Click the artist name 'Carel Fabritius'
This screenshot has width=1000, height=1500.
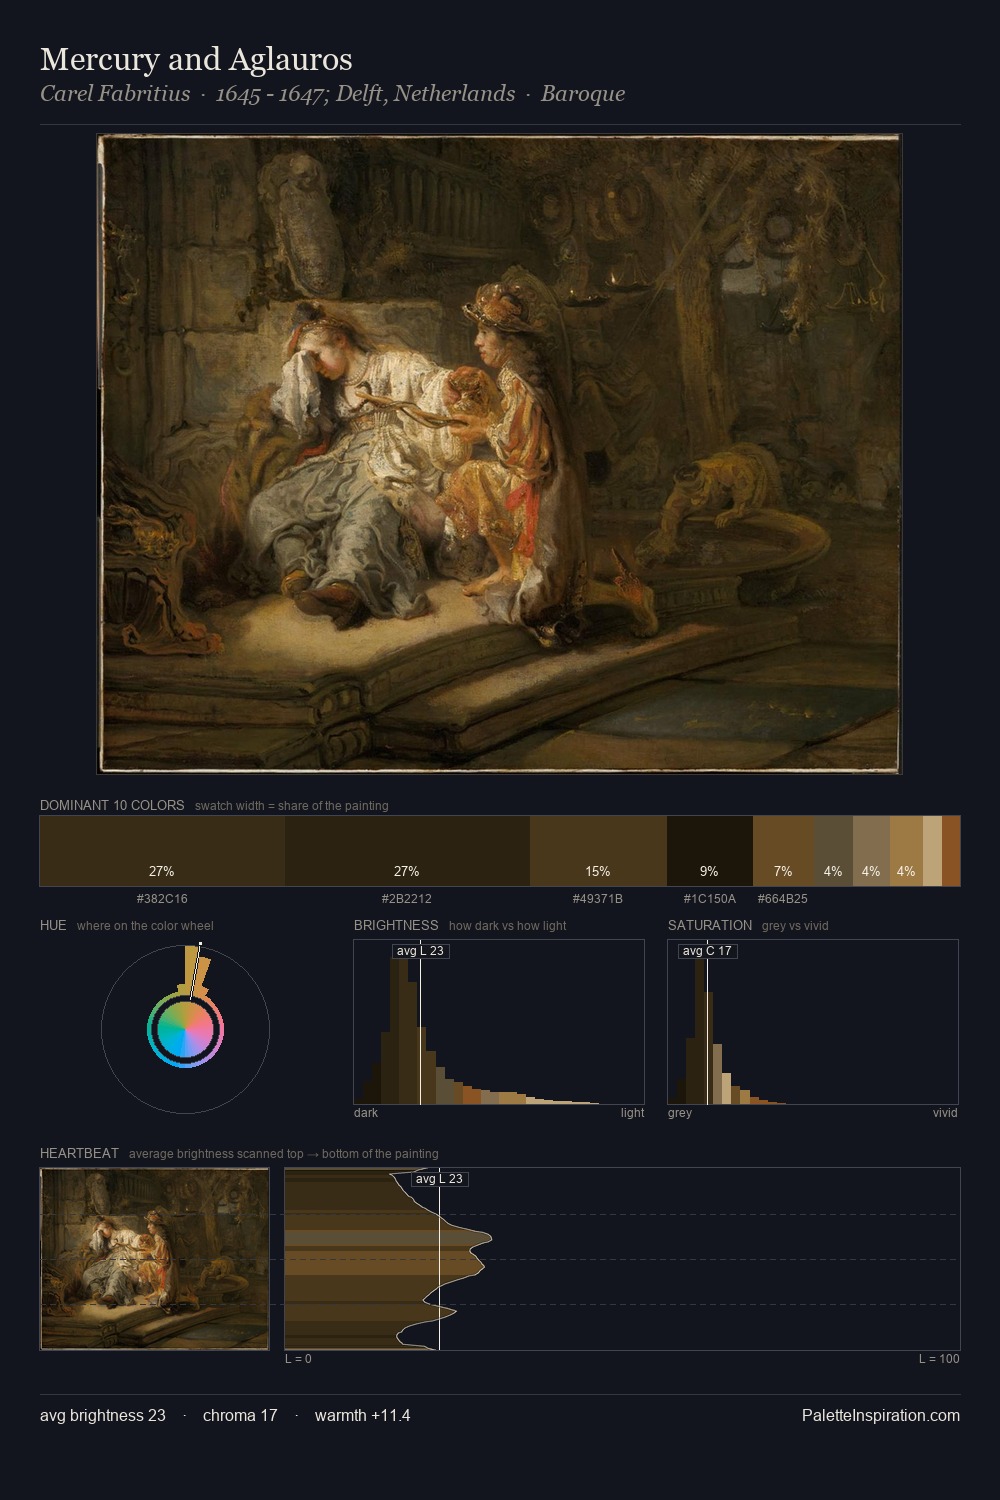[115, 94]
